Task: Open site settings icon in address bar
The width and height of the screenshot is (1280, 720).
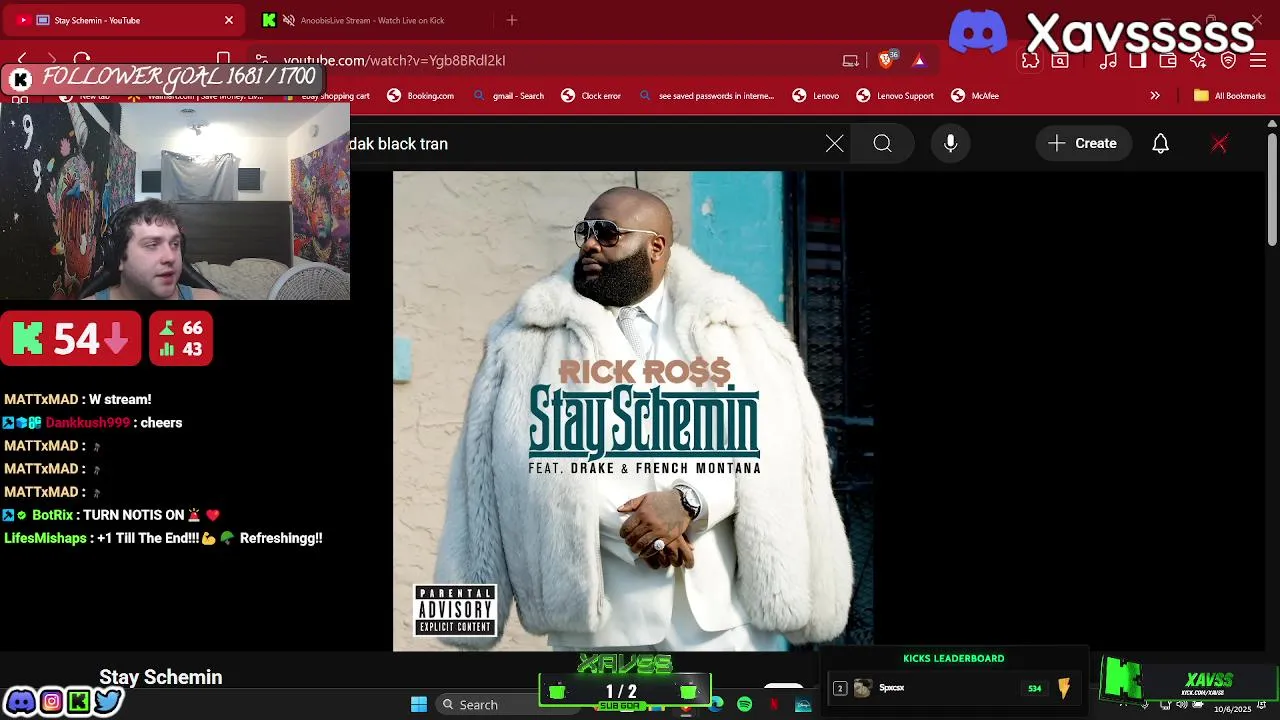Action: click(261, 60)
